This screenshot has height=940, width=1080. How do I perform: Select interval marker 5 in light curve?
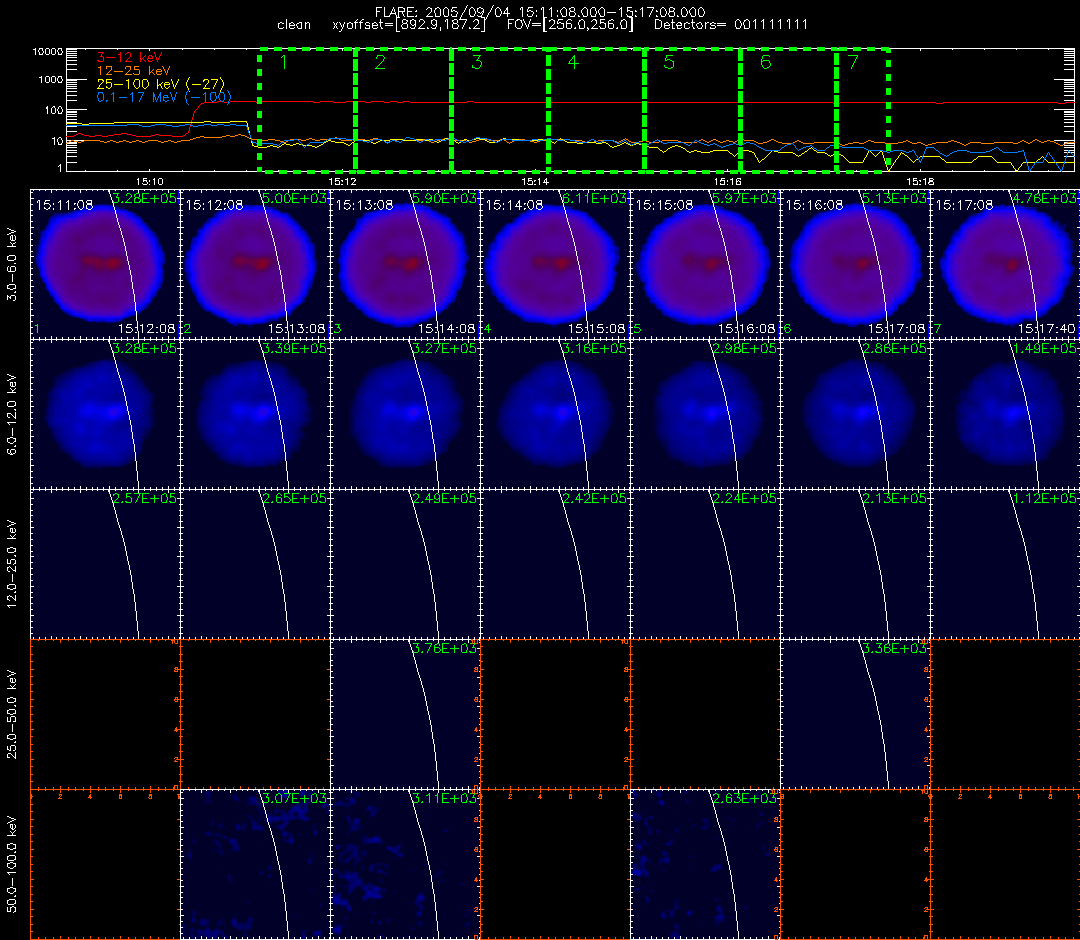coord(669,62)
